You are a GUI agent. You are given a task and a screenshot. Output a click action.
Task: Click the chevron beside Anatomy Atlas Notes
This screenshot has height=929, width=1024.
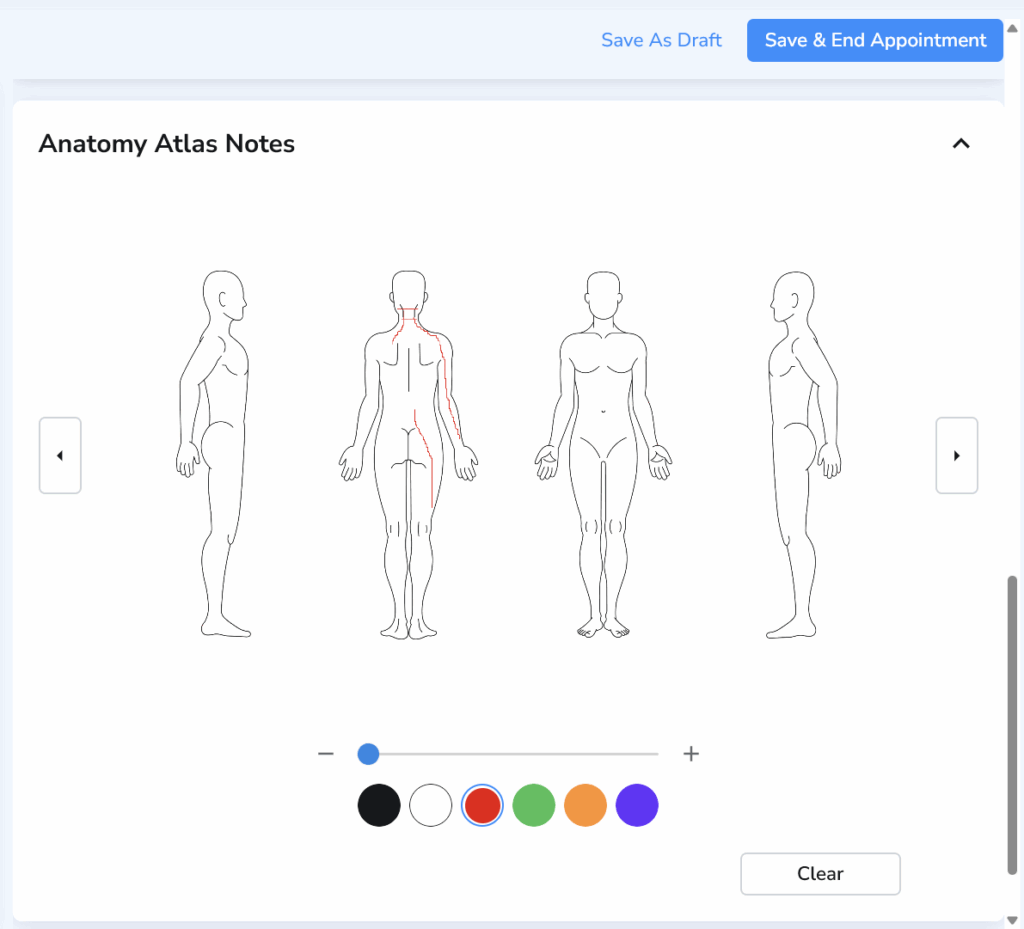961,143
